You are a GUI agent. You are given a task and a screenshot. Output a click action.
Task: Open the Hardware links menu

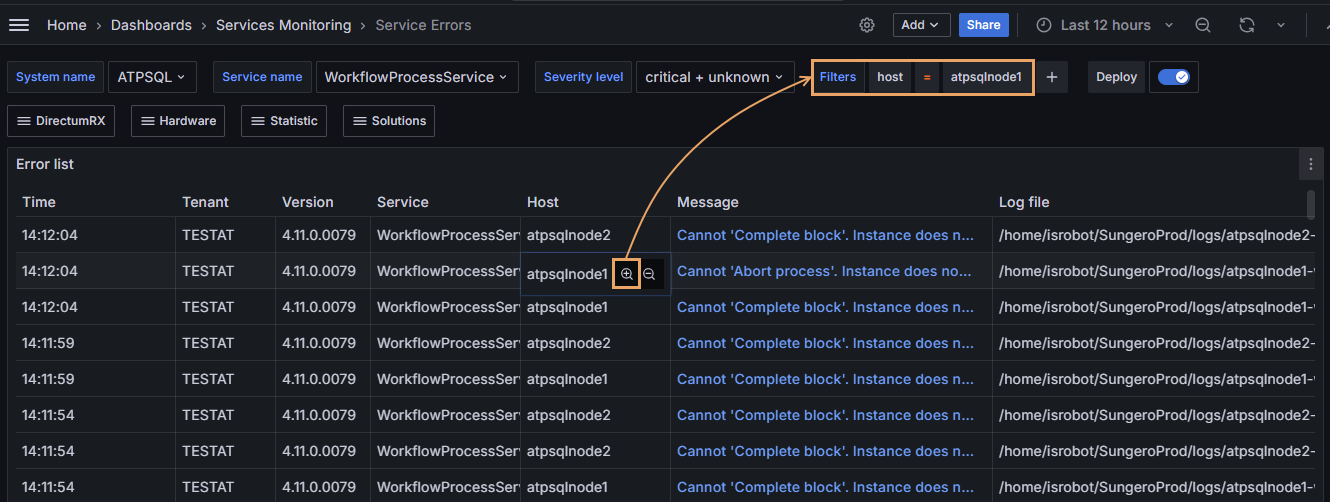pos(178,121)
